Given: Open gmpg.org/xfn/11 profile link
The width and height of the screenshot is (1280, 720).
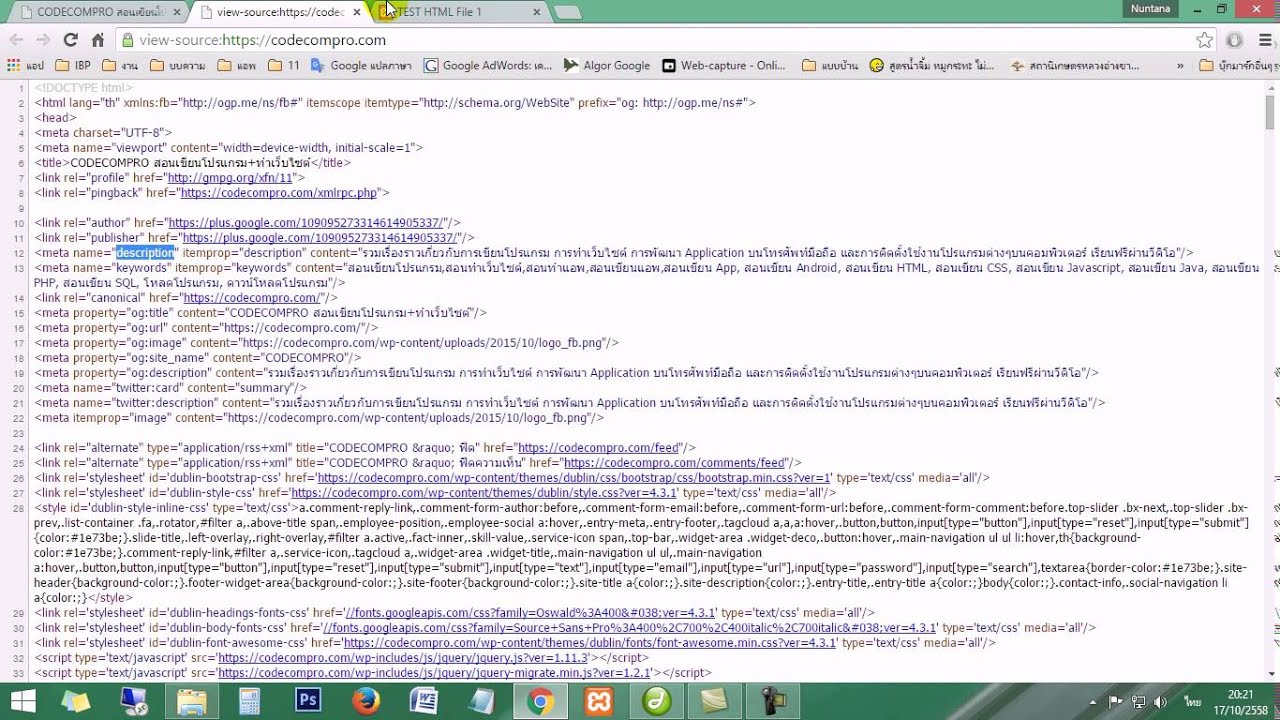Looking at the screenshot, I should click(x=229, y=178).
